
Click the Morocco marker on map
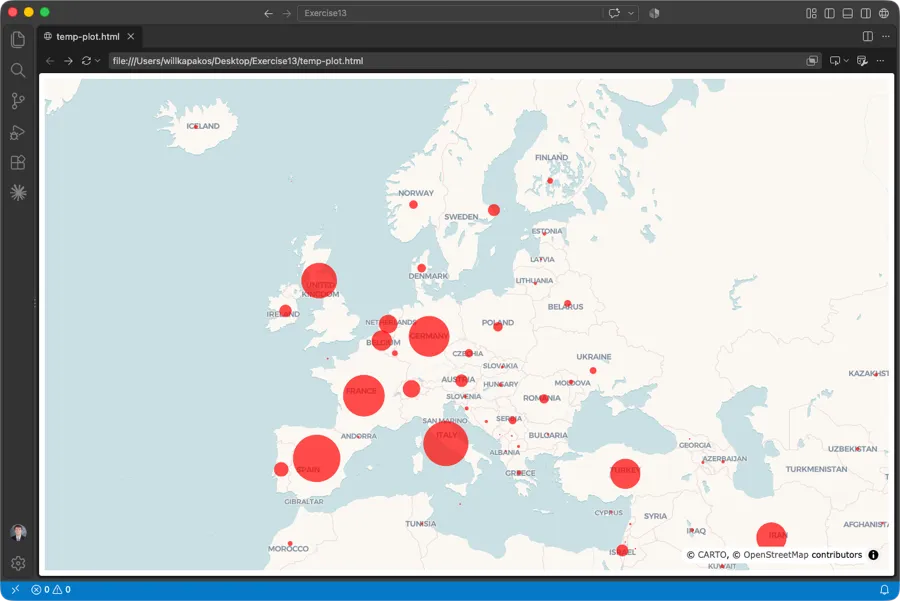(x=290, y=544)
